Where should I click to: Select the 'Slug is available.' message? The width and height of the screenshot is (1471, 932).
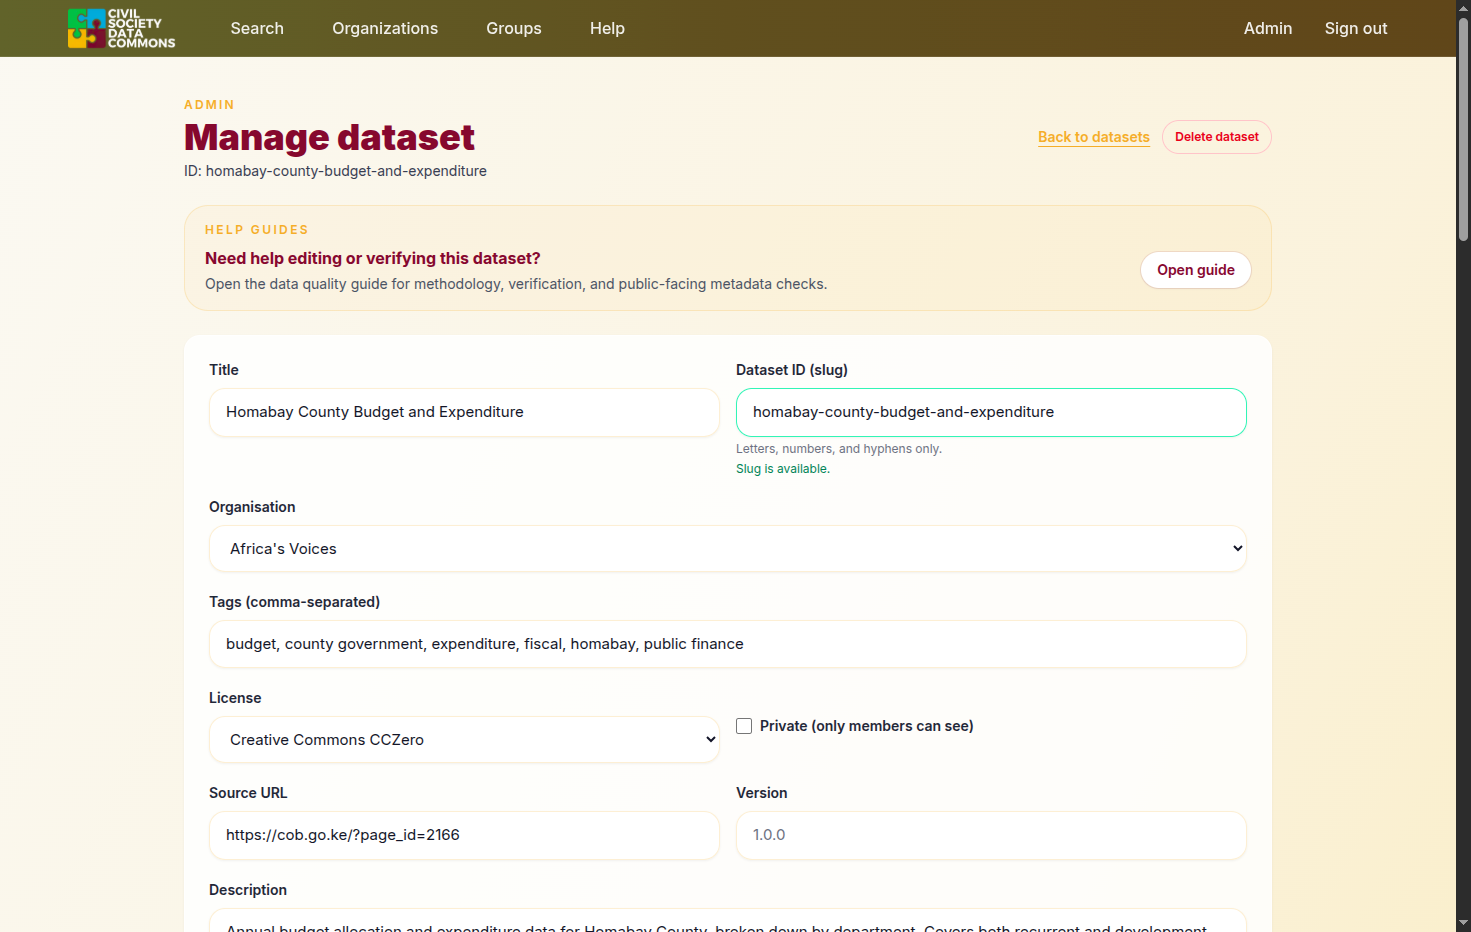point(783,469)
